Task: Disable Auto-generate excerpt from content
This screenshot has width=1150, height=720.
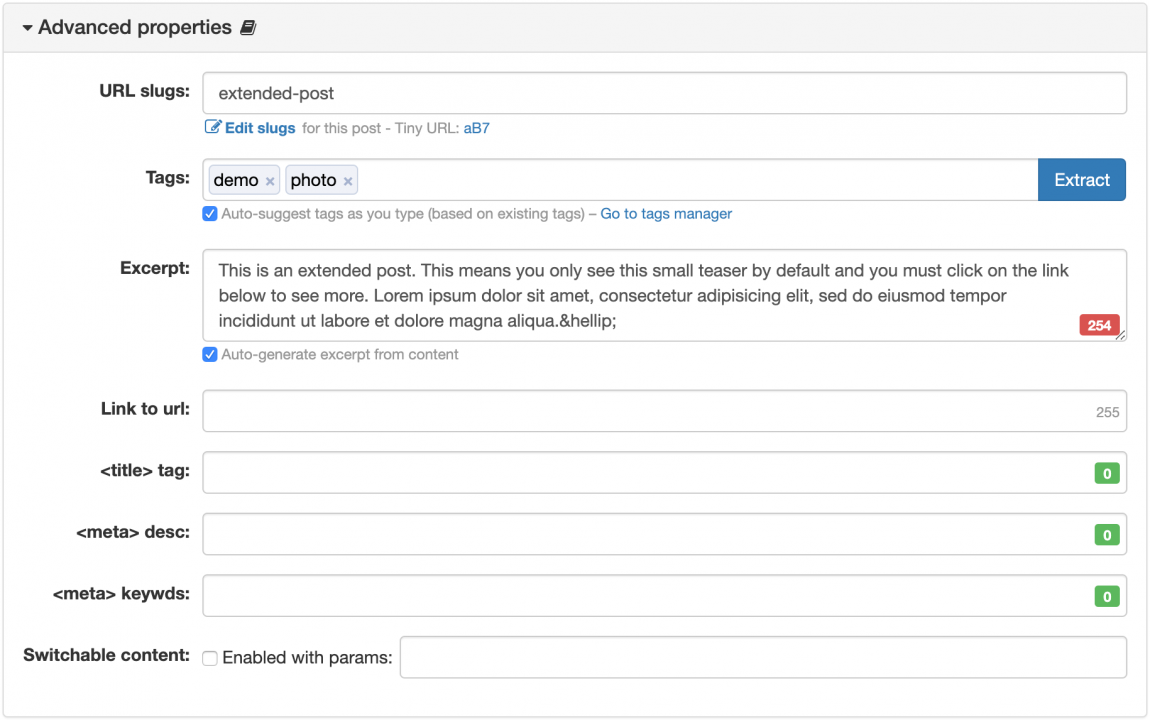Action: click(x=210, y=355)
